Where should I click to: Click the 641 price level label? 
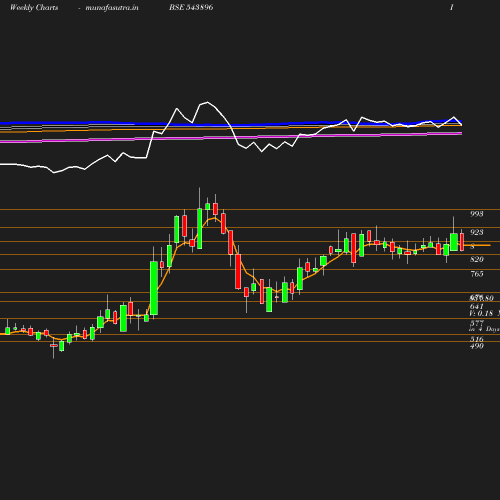point(477,306)
